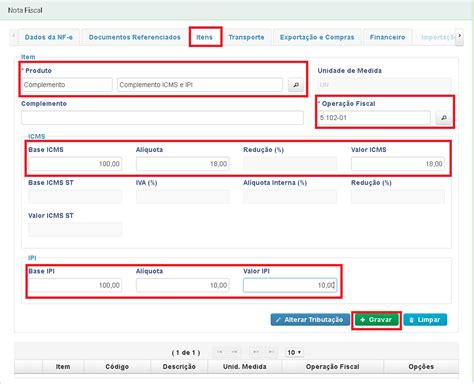Screen dimensions: 474x384
Task: Open the Financeiro tab
Action: click(387, 37)
